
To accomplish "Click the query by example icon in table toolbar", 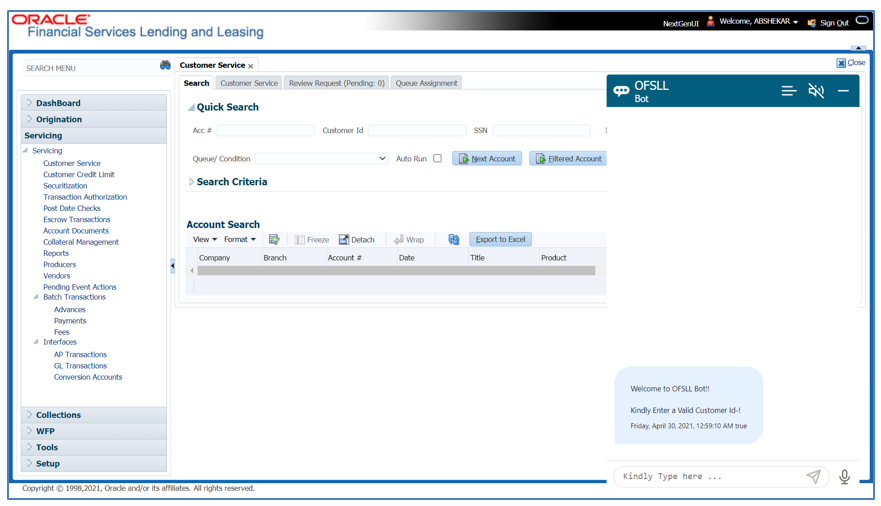I will coord(274,240).
